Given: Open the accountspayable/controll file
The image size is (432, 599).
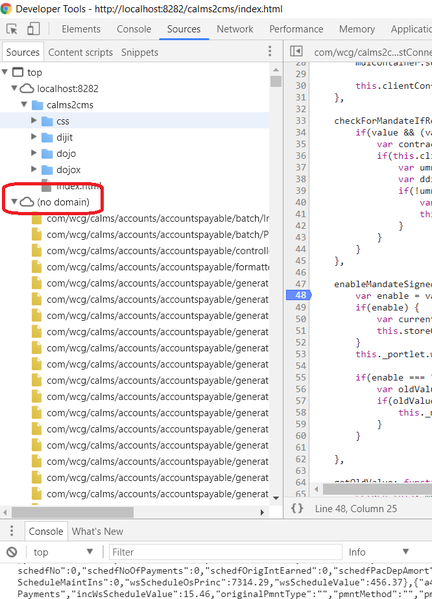Looking at the screenshot, I should (x=157, y=251).
